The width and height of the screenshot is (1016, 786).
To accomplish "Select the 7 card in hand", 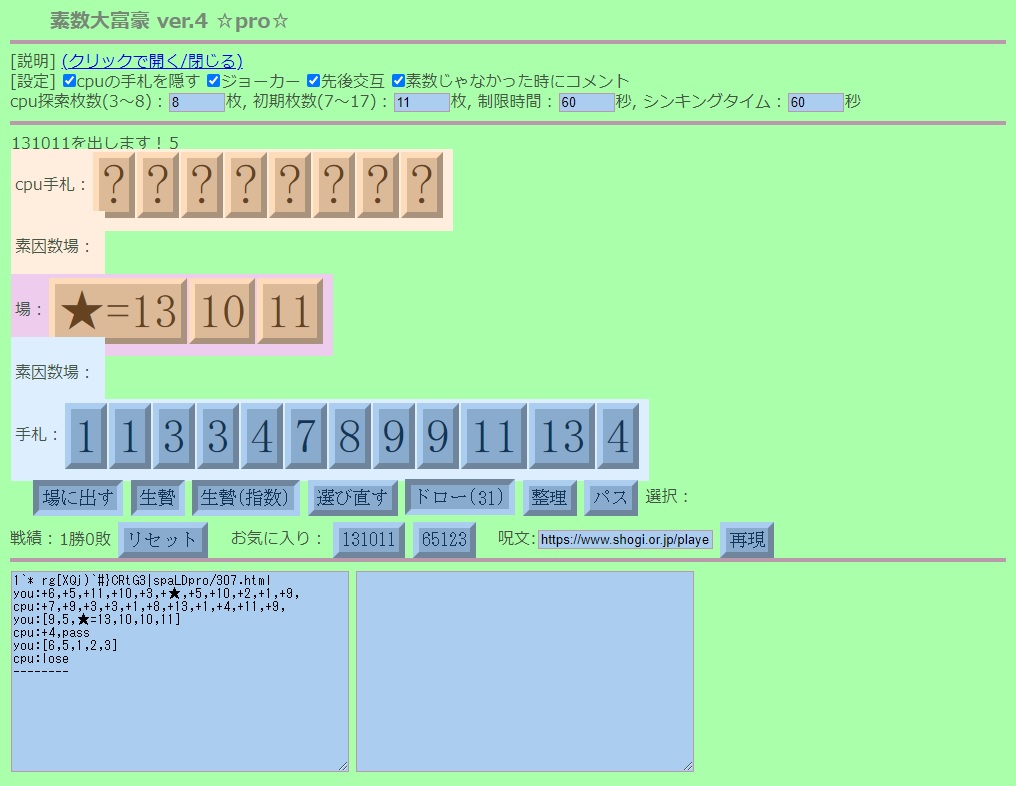I will tap(305, 435).
